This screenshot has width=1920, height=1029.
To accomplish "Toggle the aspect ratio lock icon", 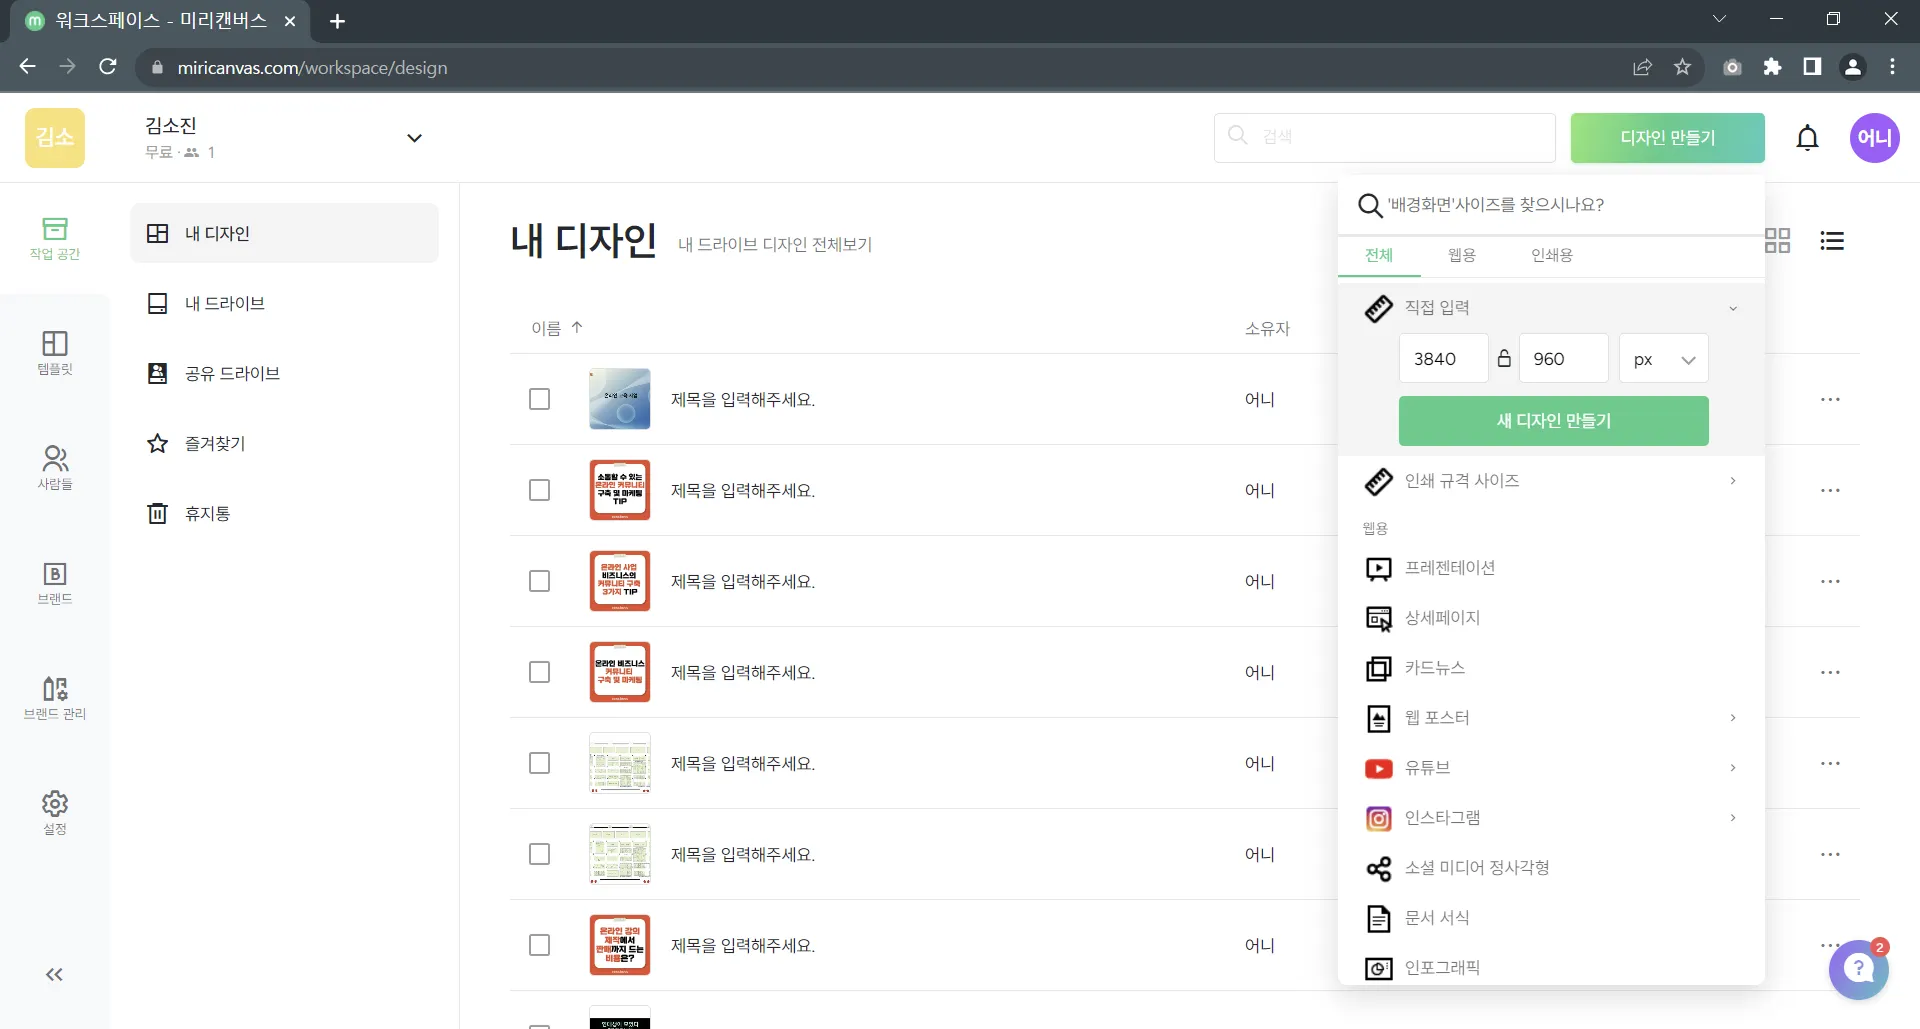I will (x=1504, y=358).
